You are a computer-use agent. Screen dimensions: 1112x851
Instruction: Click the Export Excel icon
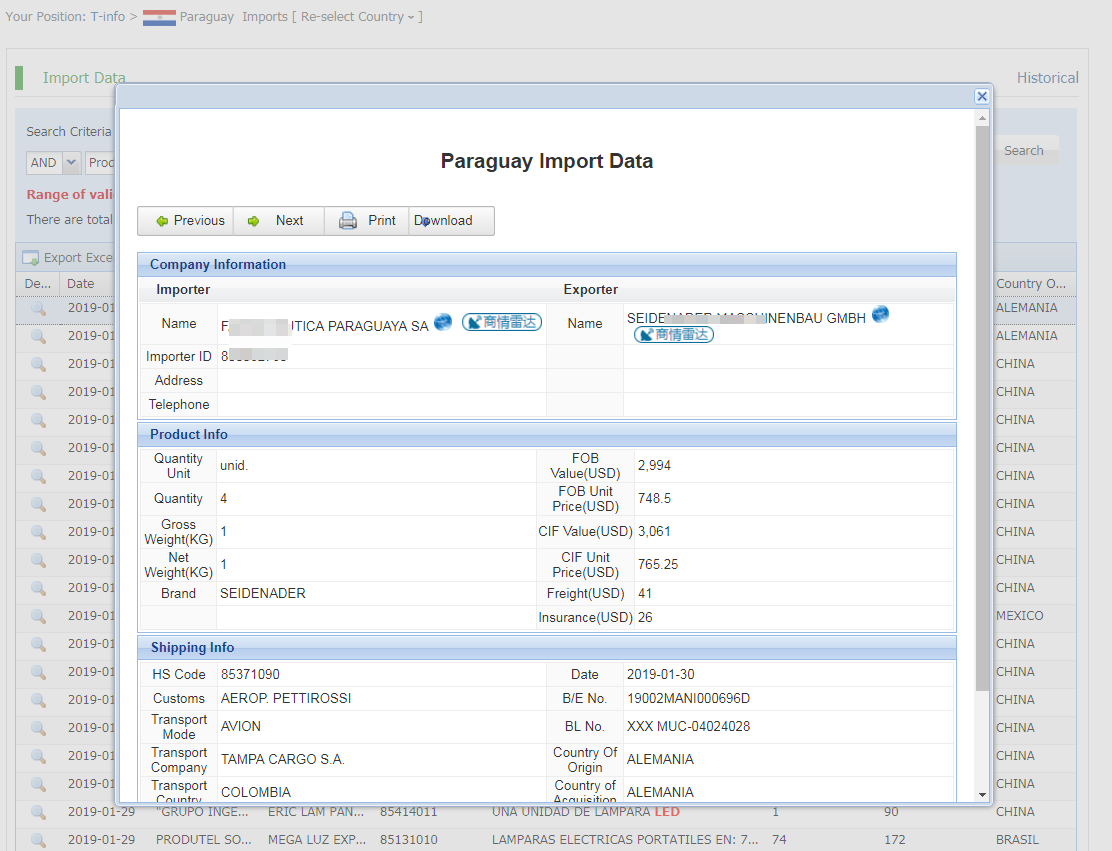pyautogui.click(x=31, y=258)
